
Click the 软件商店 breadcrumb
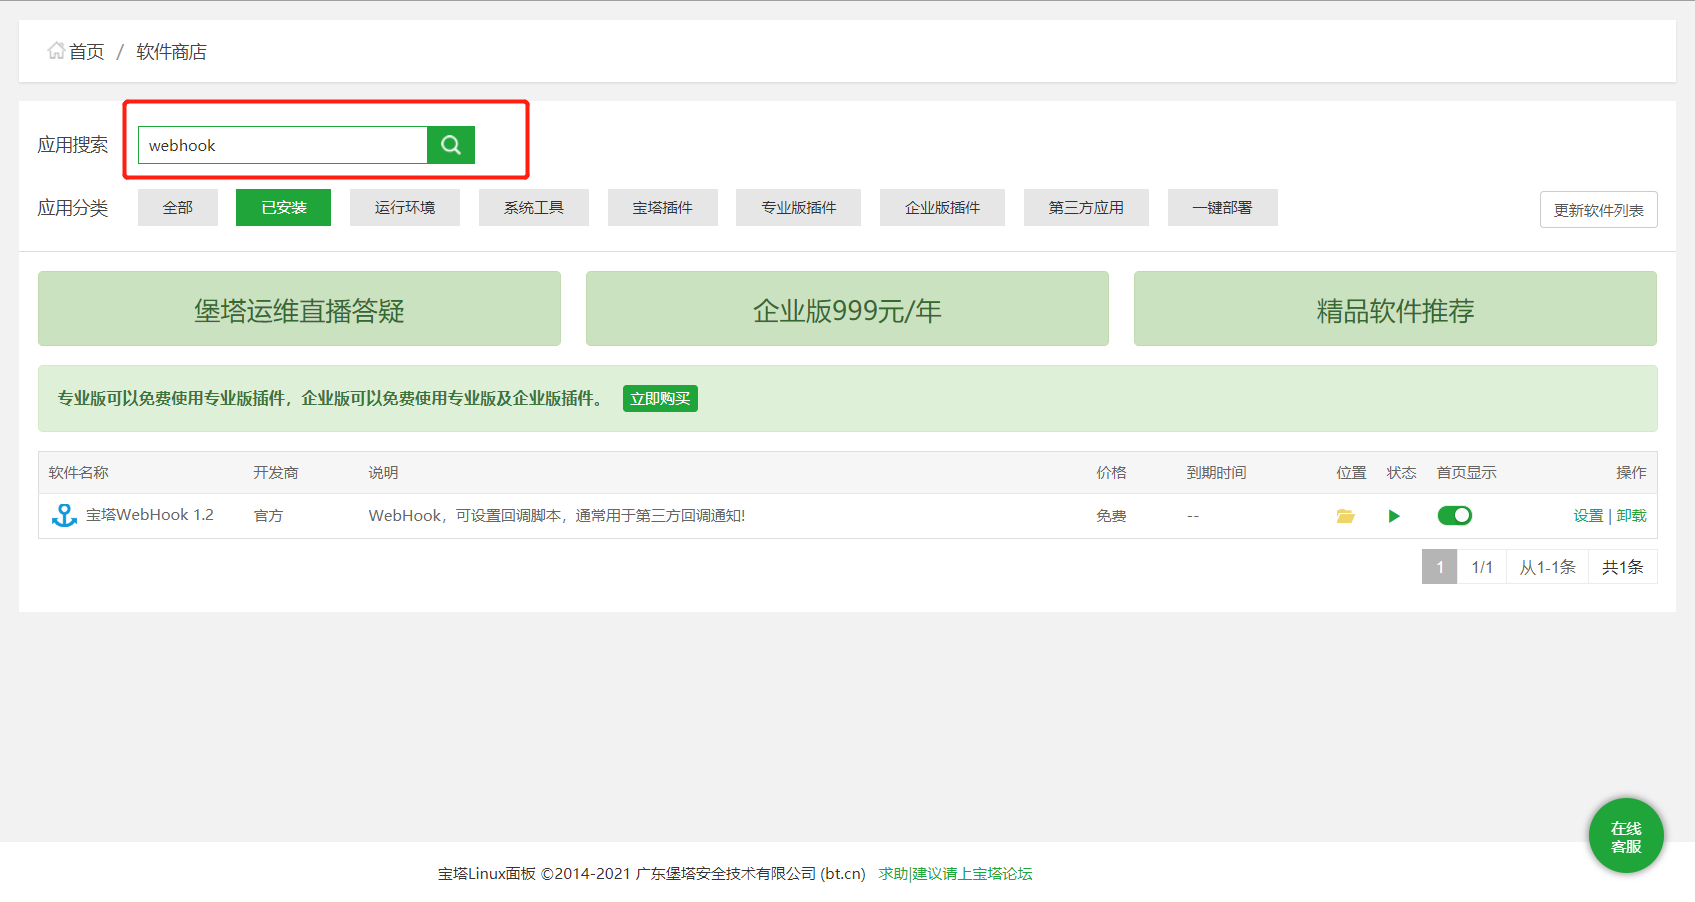pos(171,52)
